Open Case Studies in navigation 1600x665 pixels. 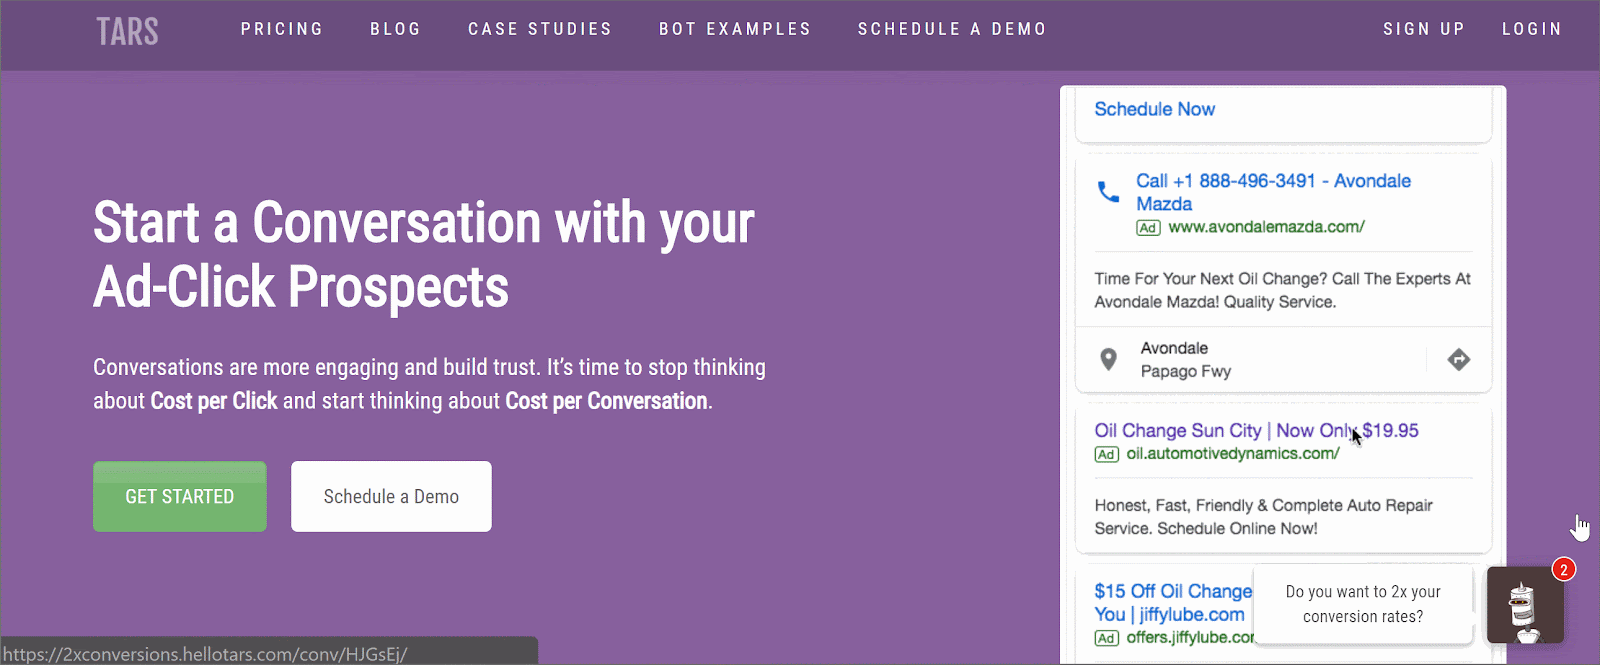[x=540, y=29]
